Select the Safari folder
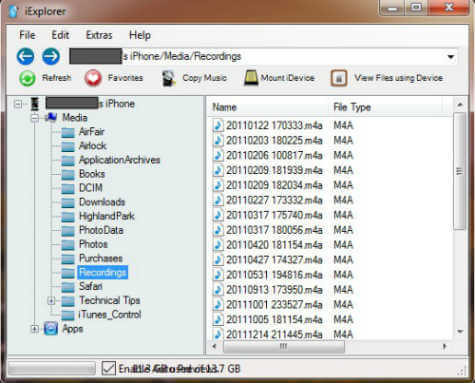Viewport: 475px width, 383px height. pos(91,286)
